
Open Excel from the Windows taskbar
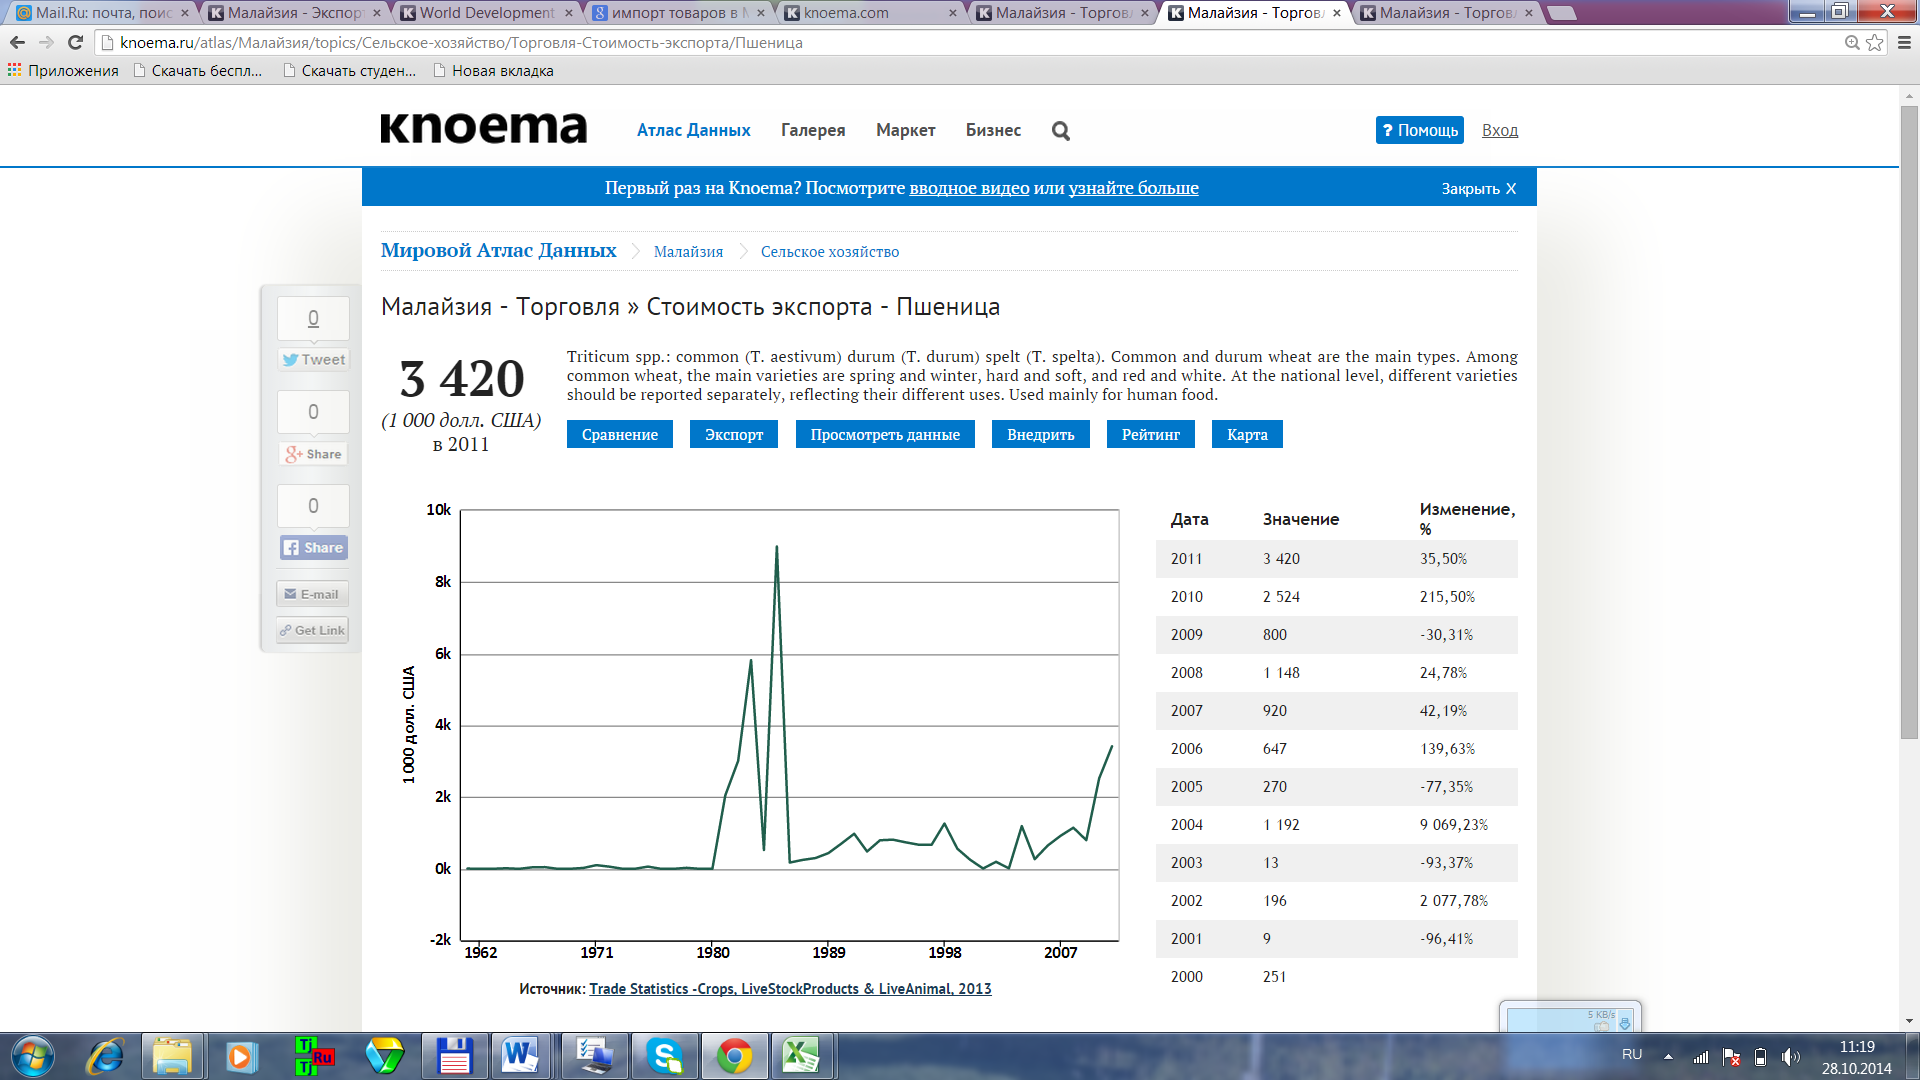pos(801,1056)
